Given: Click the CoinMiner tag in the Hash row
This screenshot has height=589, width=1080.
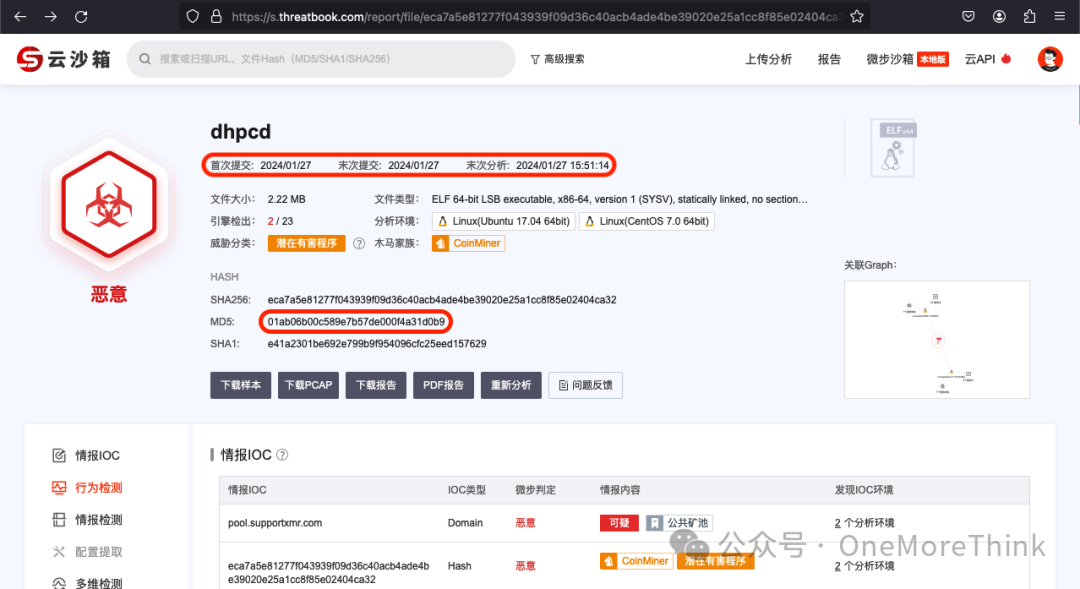Looking at the screenshot, I should (636, 561).
